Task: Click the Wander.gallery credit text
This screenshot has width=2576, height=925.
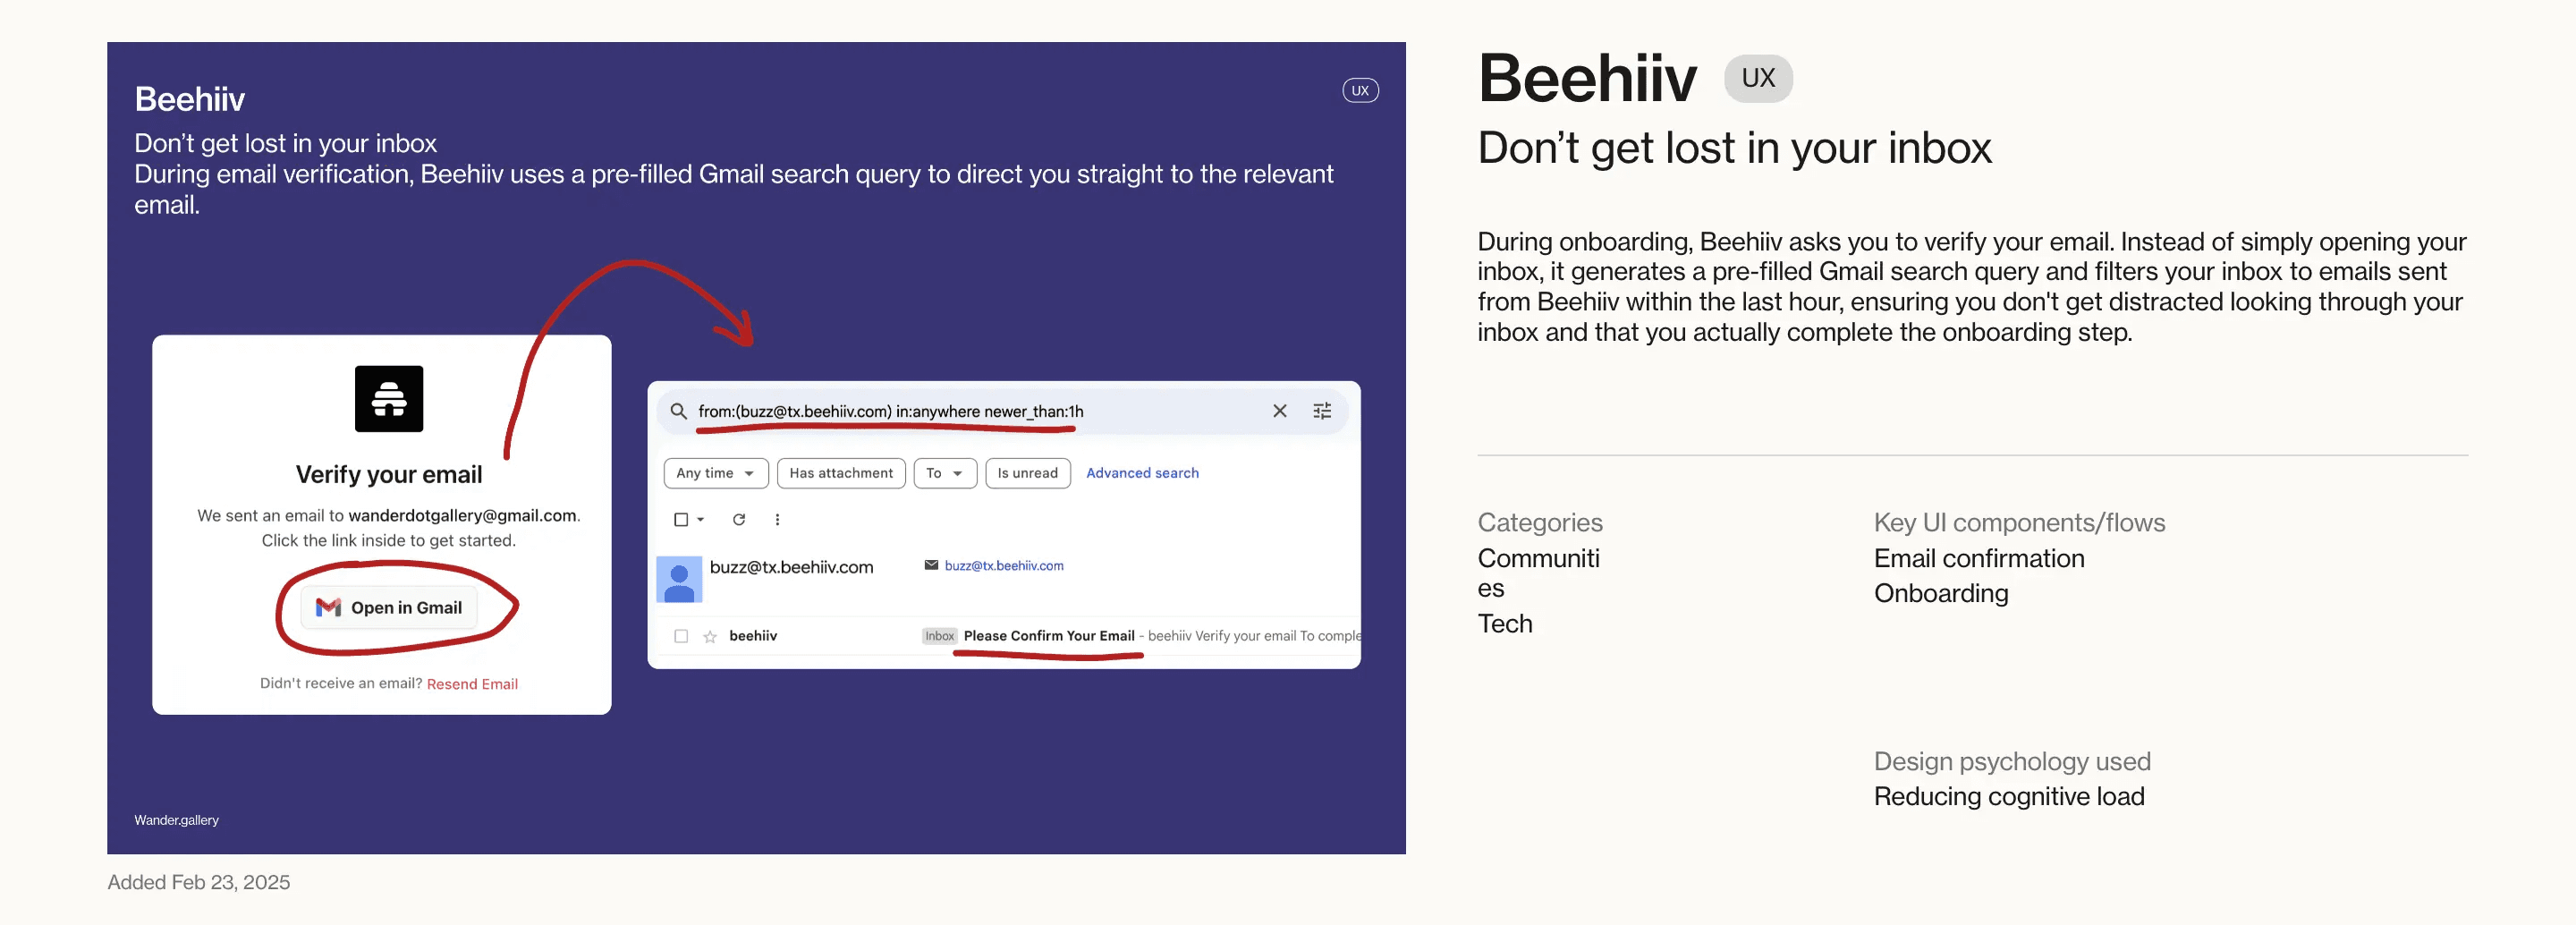Action: (176, 820)
